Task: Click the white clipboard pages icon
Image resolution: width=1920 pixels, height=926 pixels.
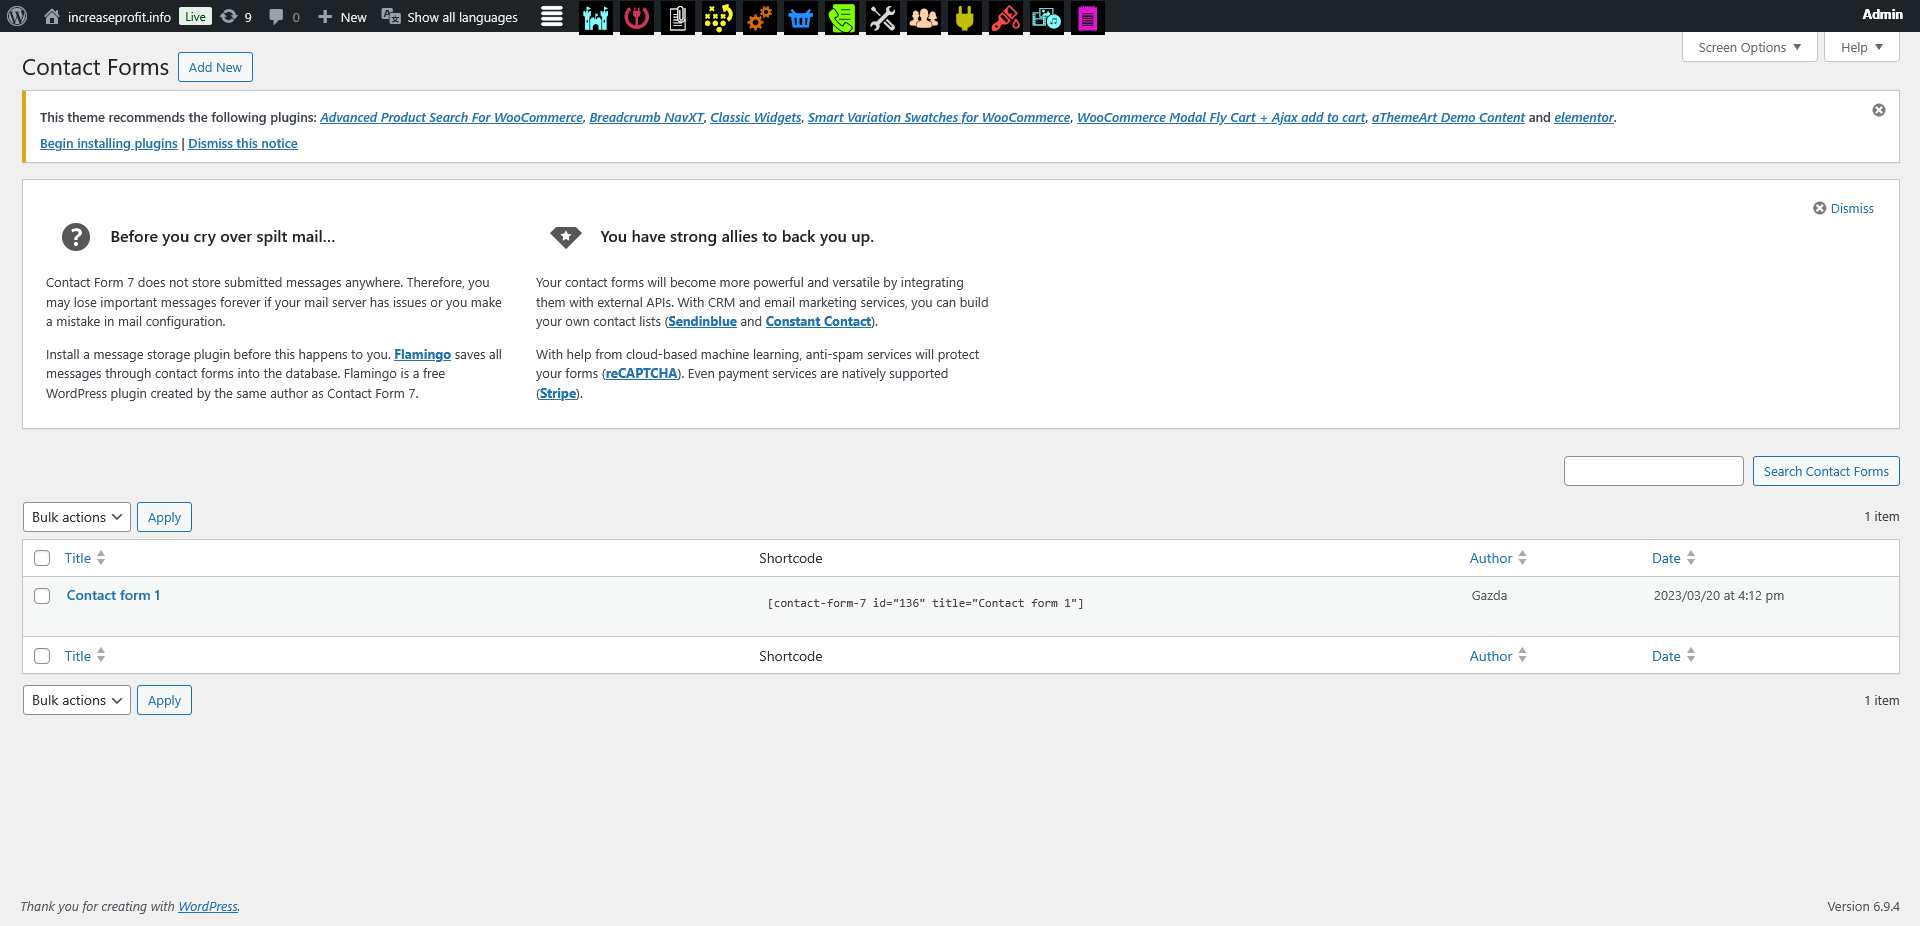Action: coord(678,17)
